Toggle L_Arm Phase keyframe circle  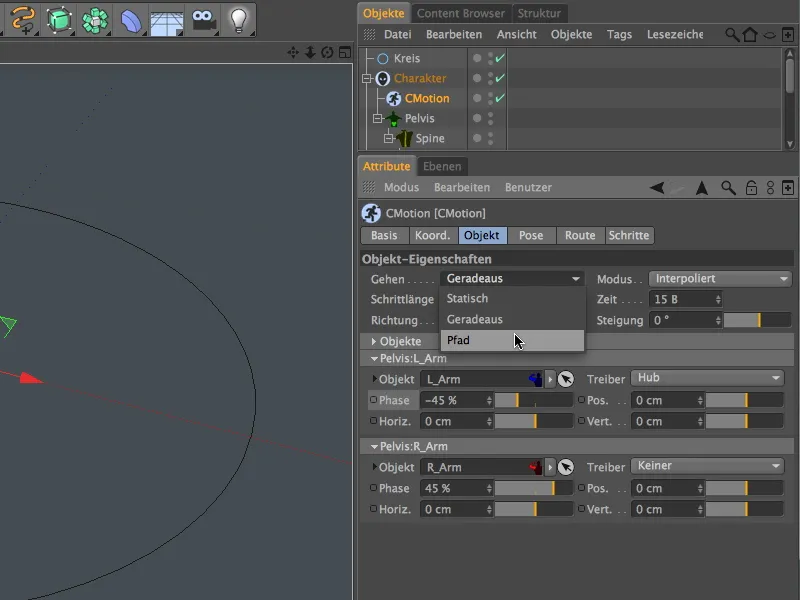tap(373, 400)
